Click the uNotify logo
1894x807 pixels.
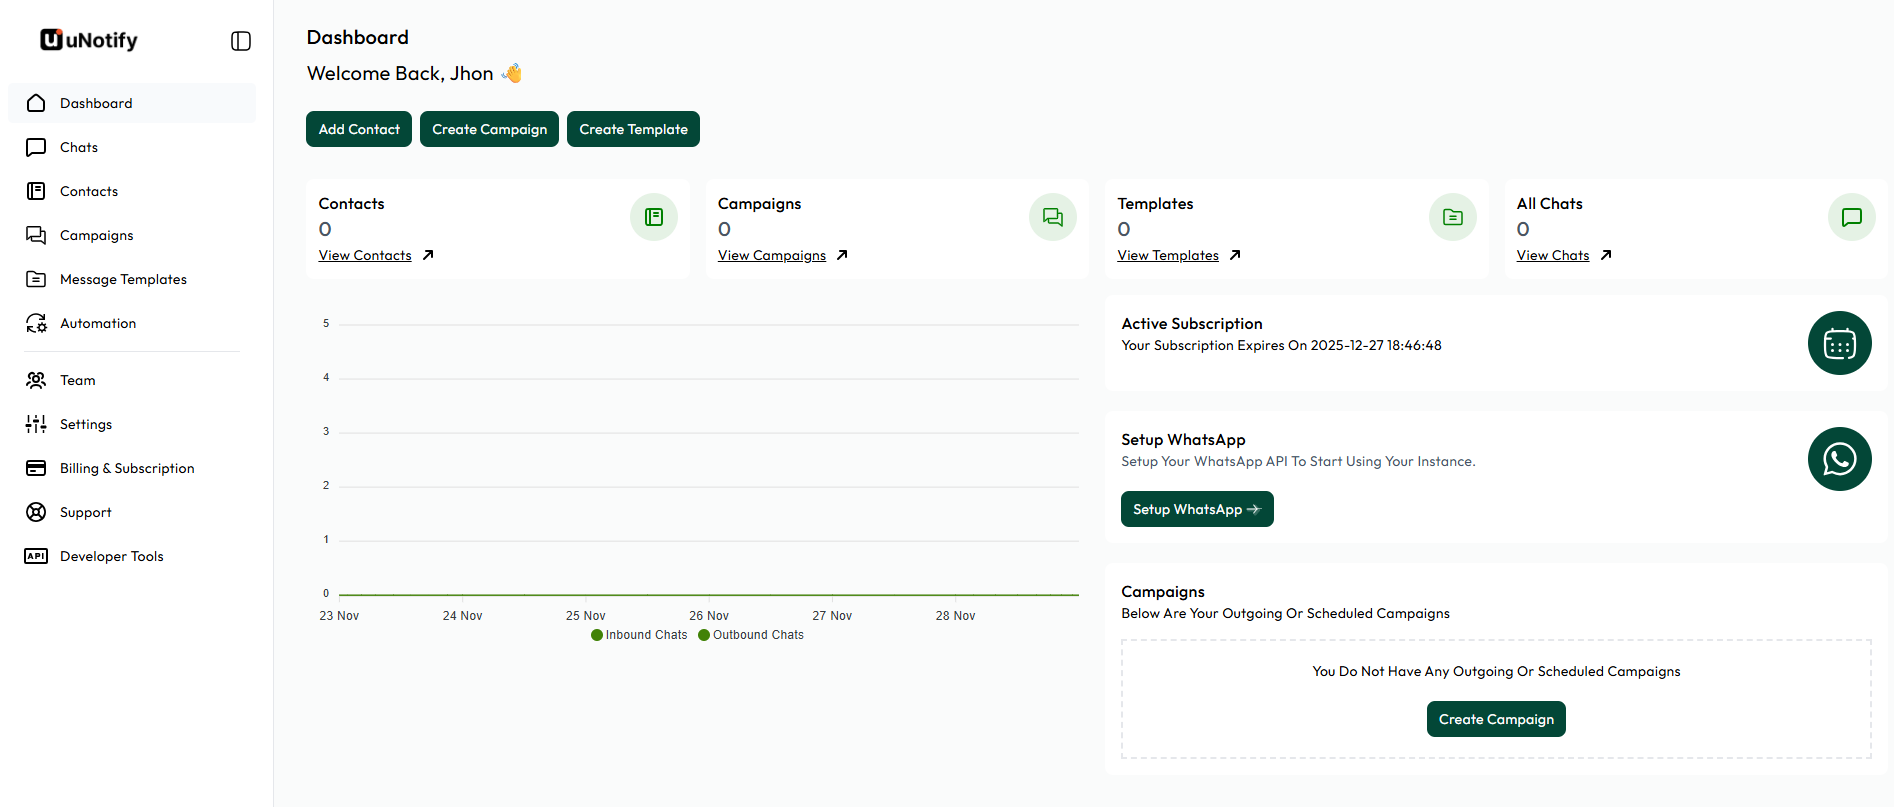[89, 40]
